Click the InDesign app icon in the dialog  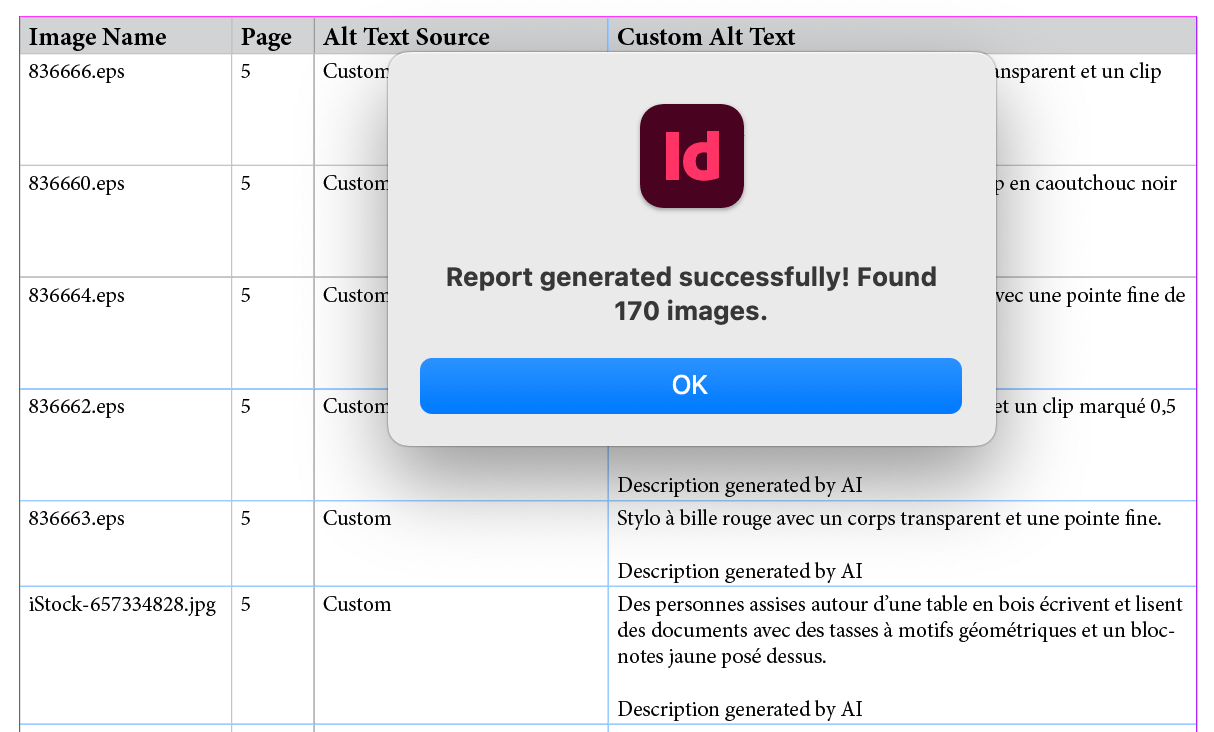click(692, 156)
